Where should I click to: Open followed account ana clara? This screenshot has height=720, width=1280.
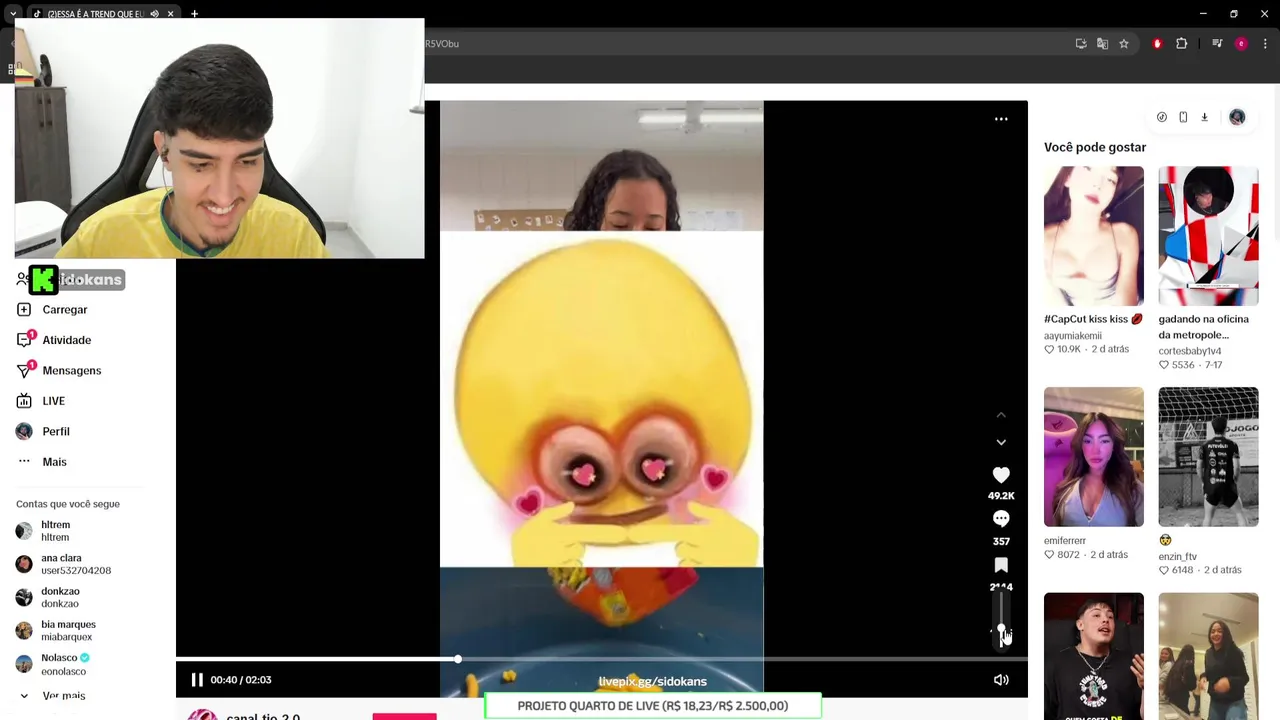point(62,564)
